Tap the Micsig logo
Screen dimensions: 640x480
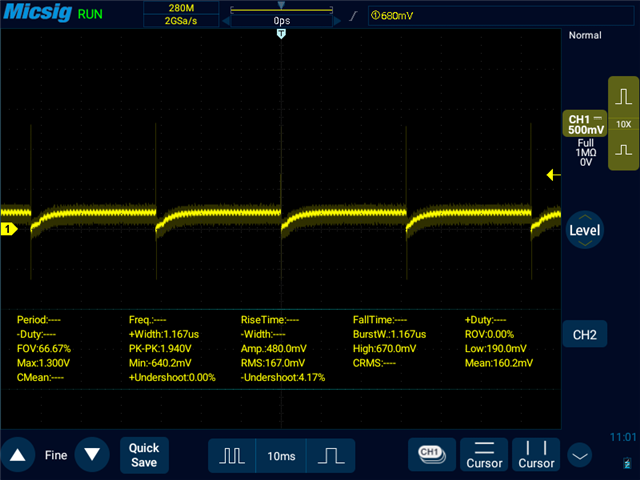click(x=38, y=12)
